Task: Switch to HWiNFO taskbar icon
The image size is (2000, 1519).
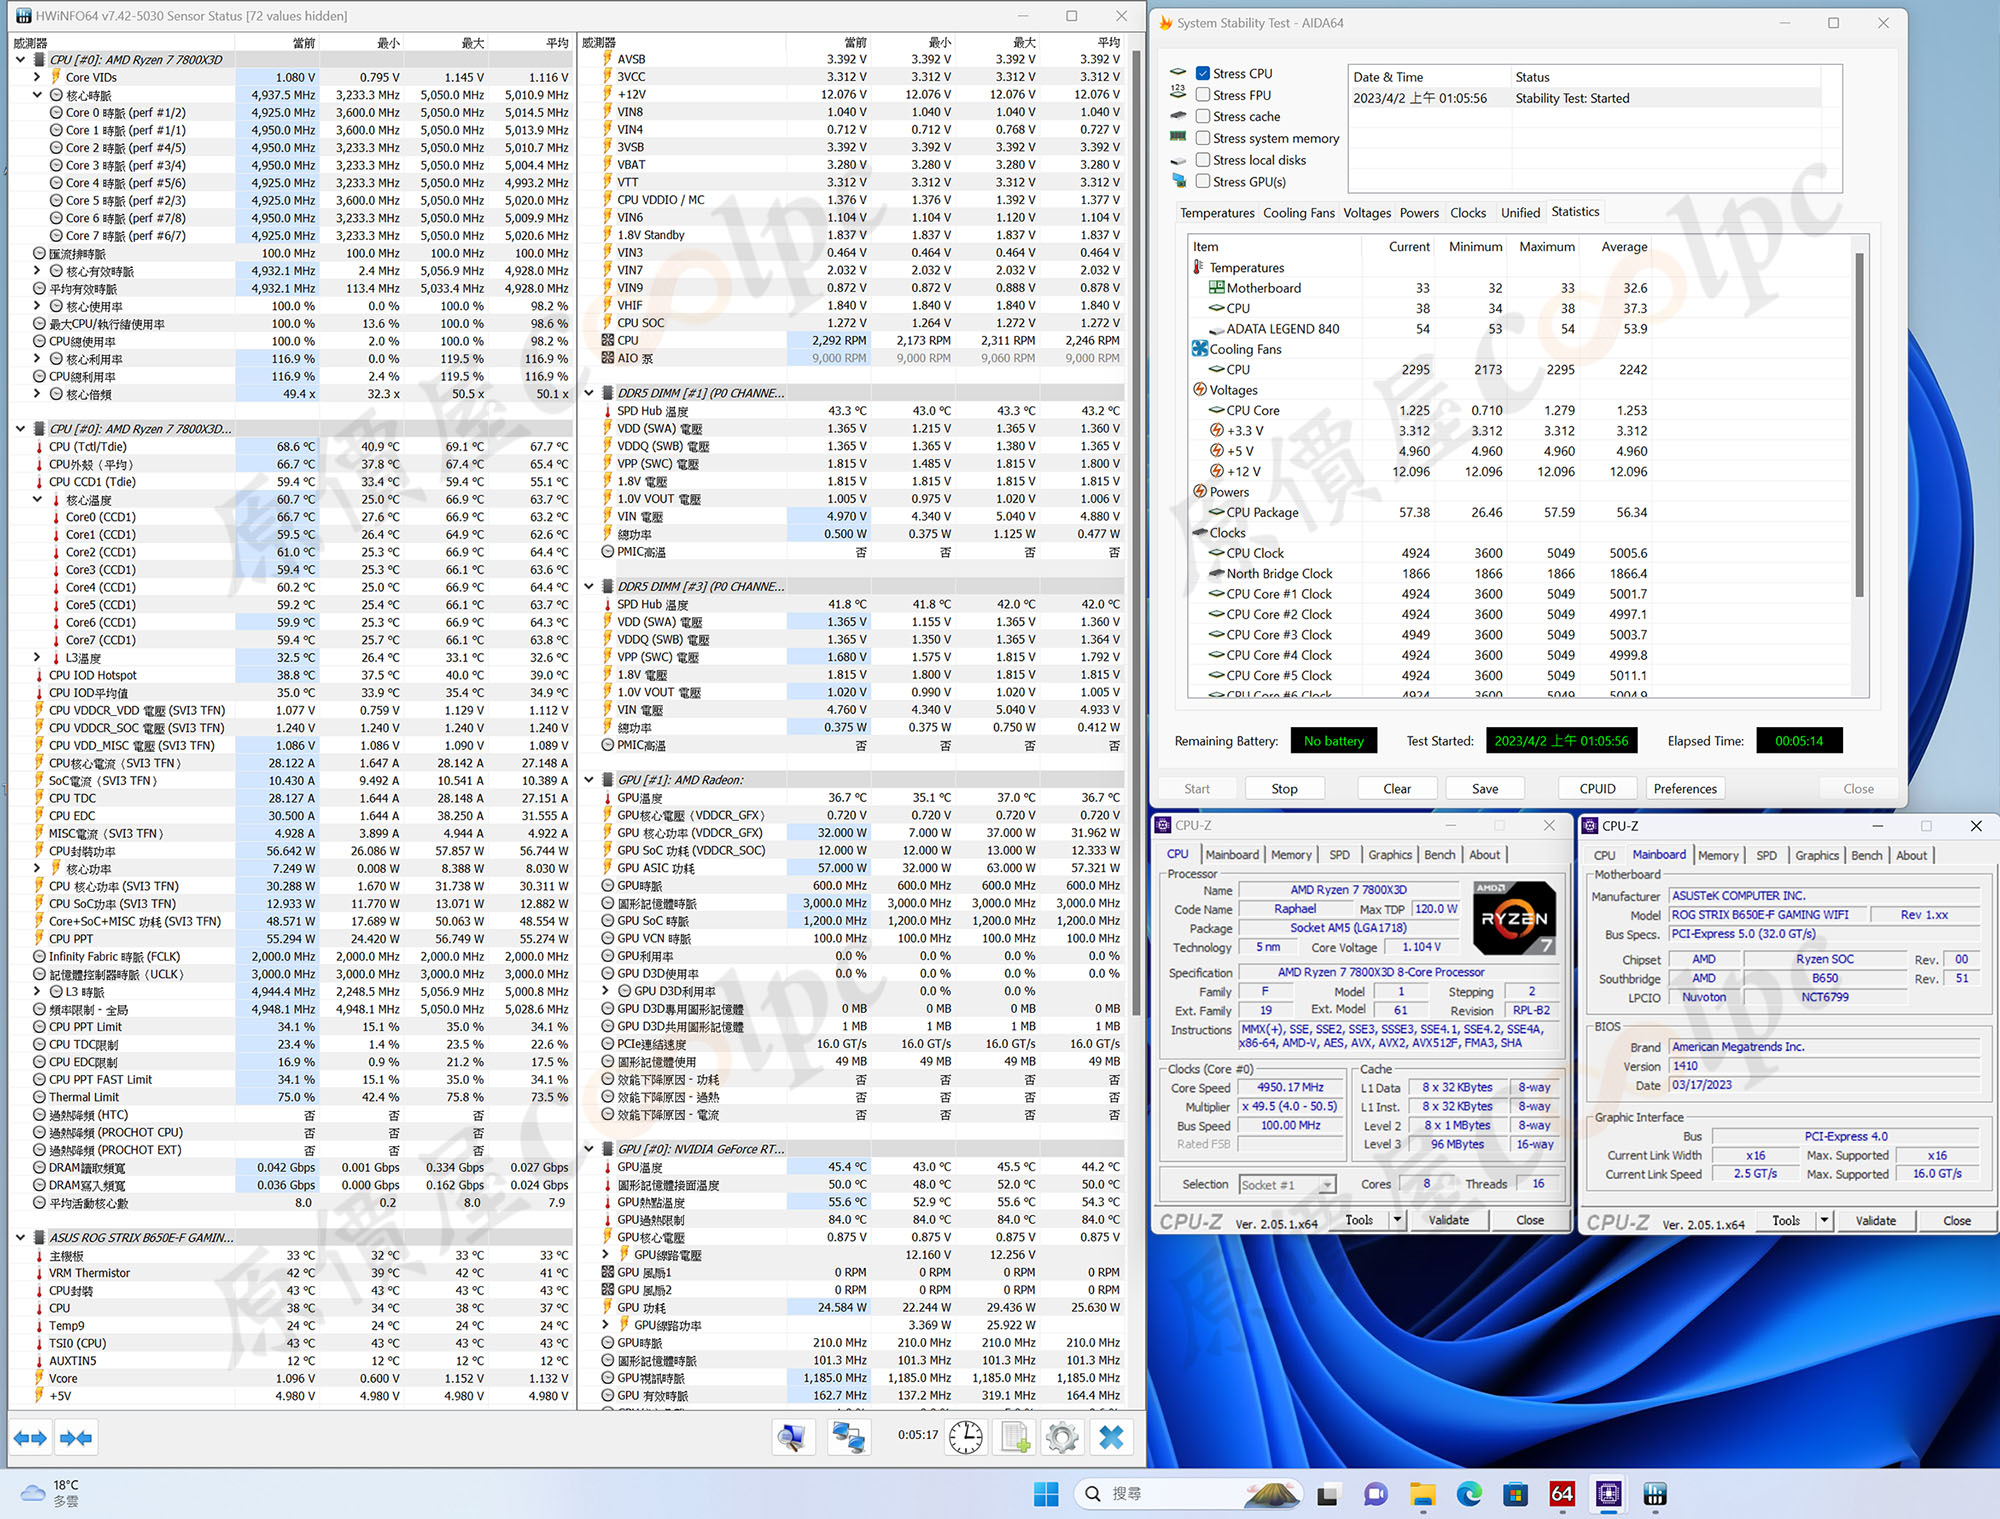Action: point(1655,1494)
